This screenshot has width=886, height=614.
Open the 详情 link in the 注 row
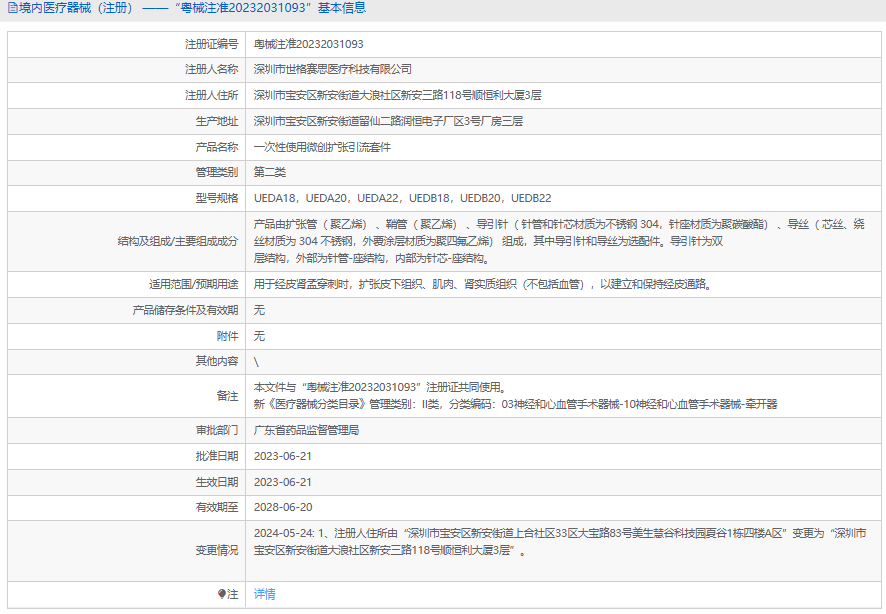point(264,594)
